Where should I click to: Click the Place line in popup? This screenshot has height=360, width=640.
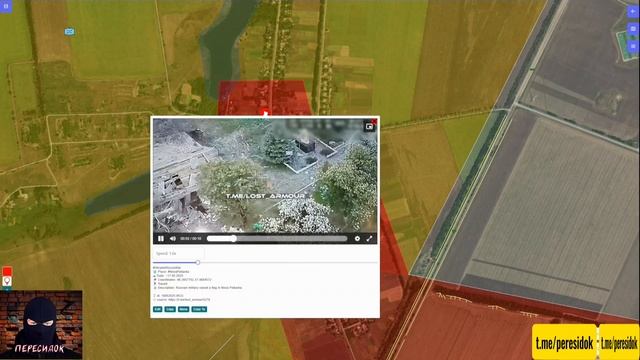point(171,271)
